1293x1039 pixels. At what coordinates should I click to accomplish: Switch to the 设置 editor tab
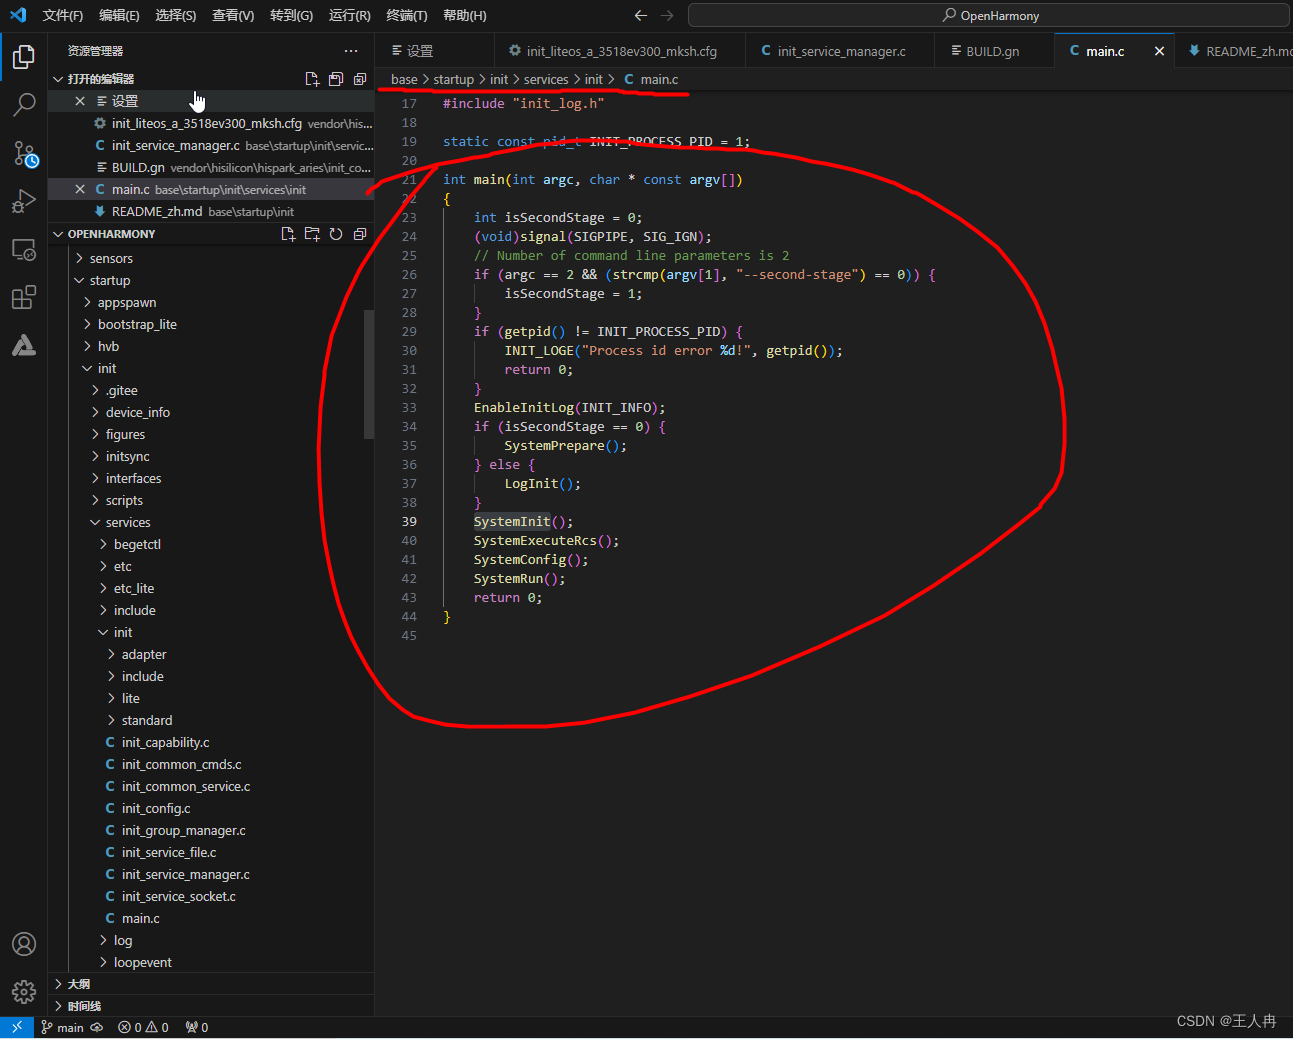click(x=435, y=51)
